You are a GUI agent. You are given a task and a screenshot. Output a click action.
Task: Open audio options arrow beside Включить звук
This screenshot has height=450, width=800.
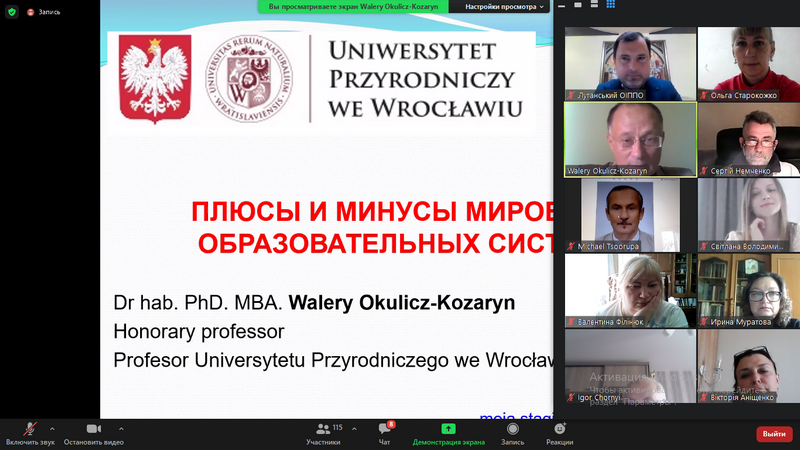pos(52,429)
